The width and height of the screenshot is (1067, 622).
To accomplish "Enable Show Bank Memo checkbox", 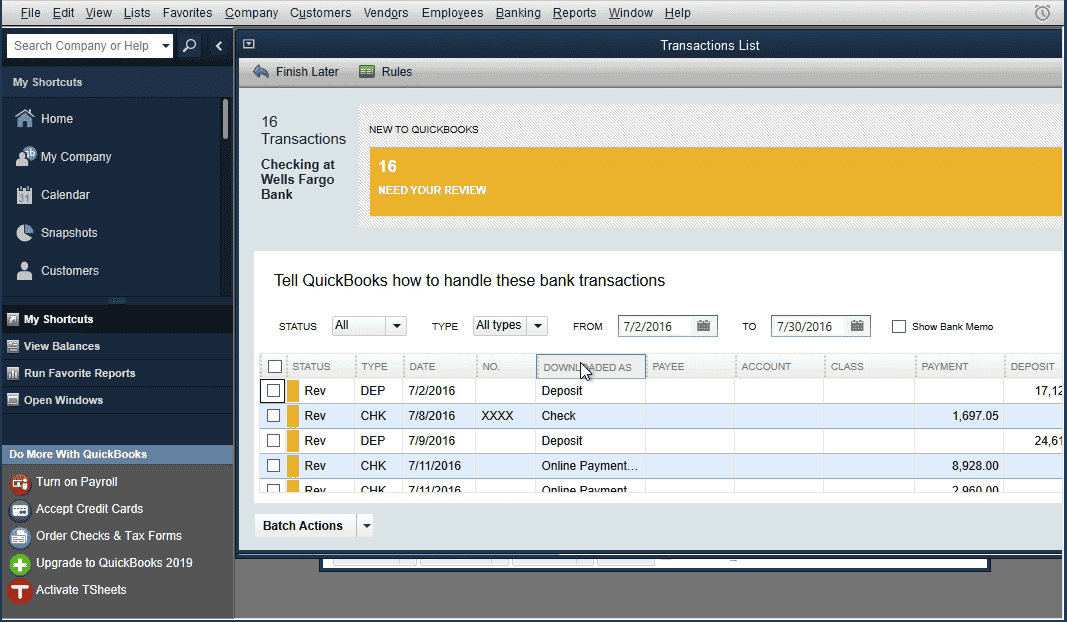I will [899, 327].
